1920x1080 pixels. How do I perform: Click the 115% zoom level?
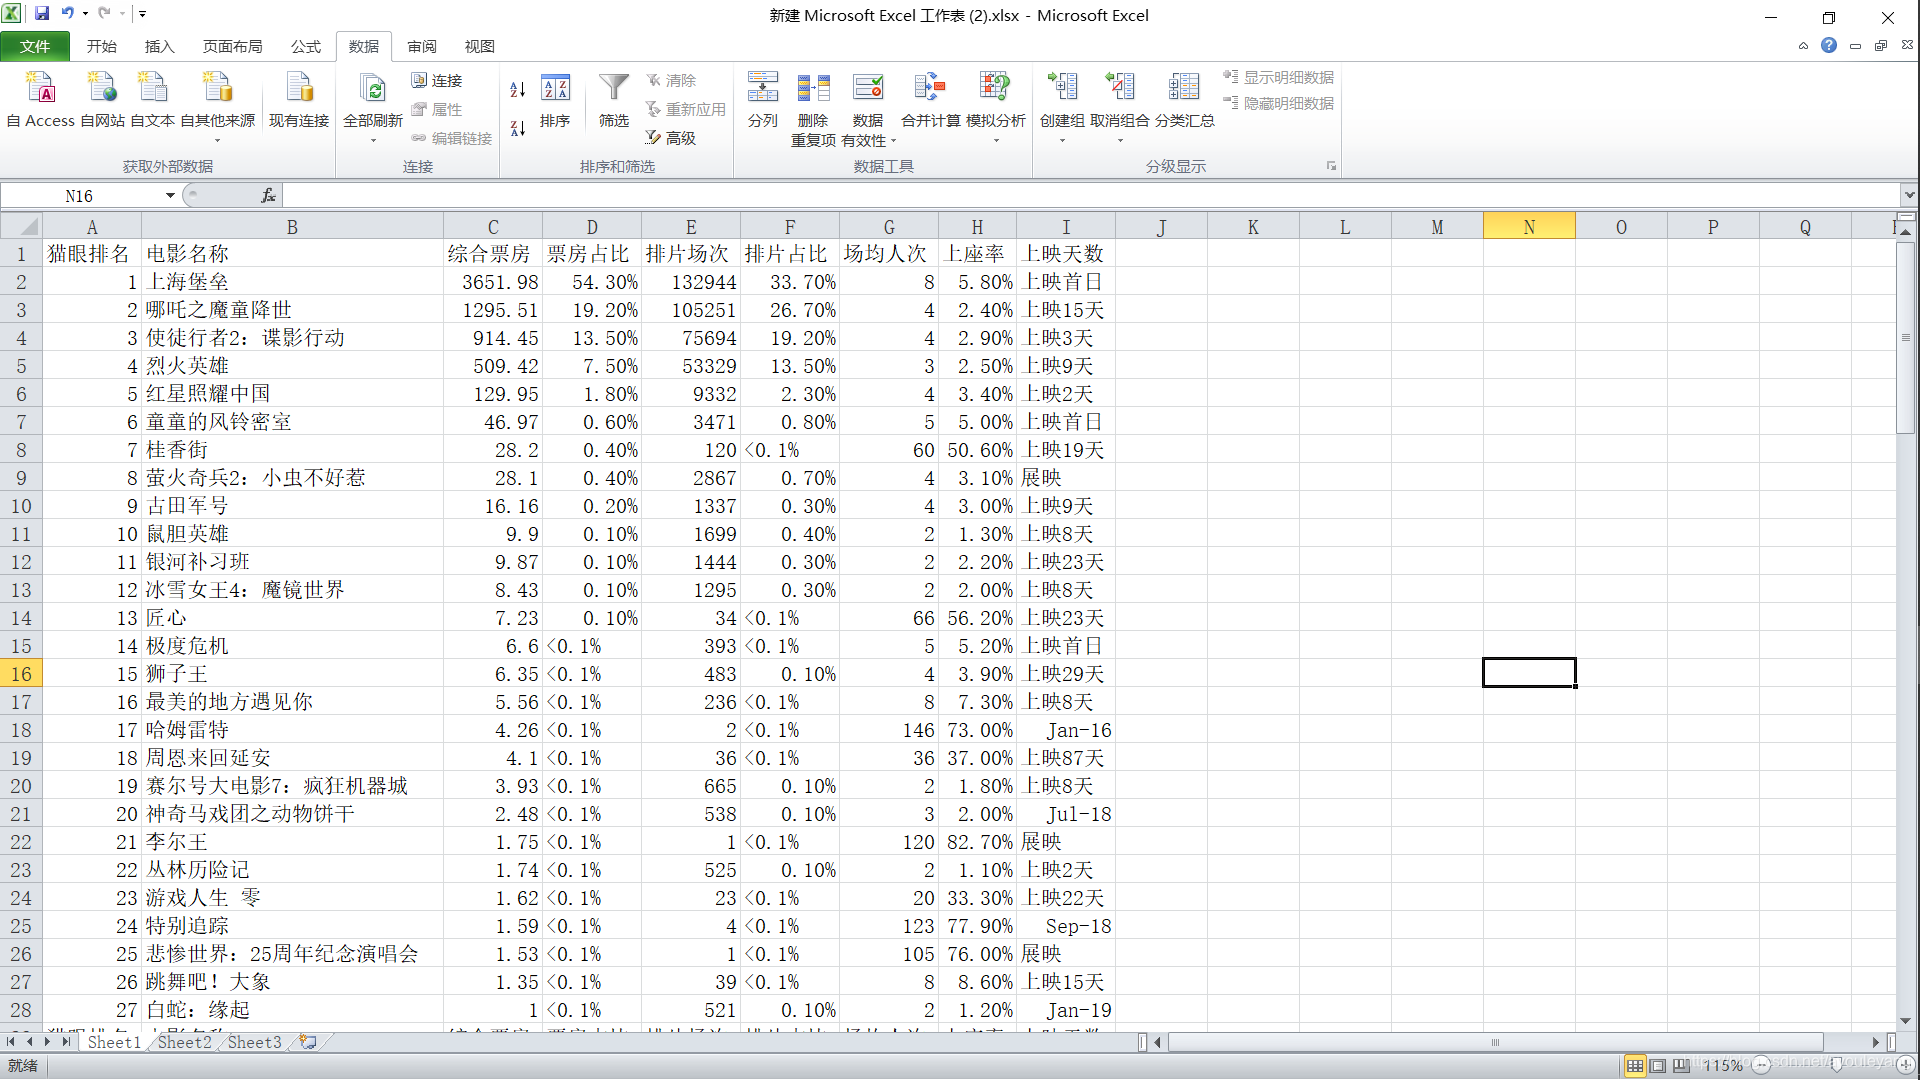pos(1723,1066)
